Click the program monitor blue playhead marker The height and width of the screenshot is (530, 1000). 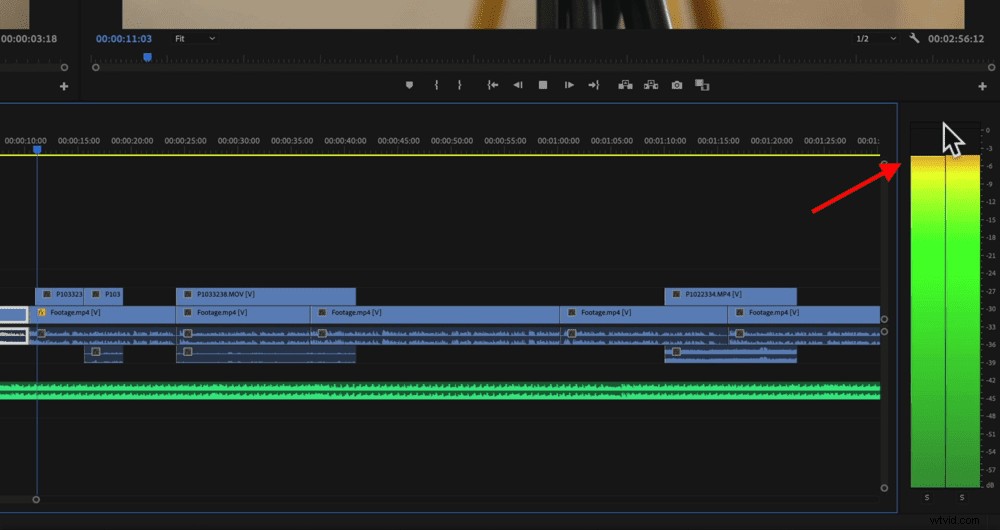147,57
